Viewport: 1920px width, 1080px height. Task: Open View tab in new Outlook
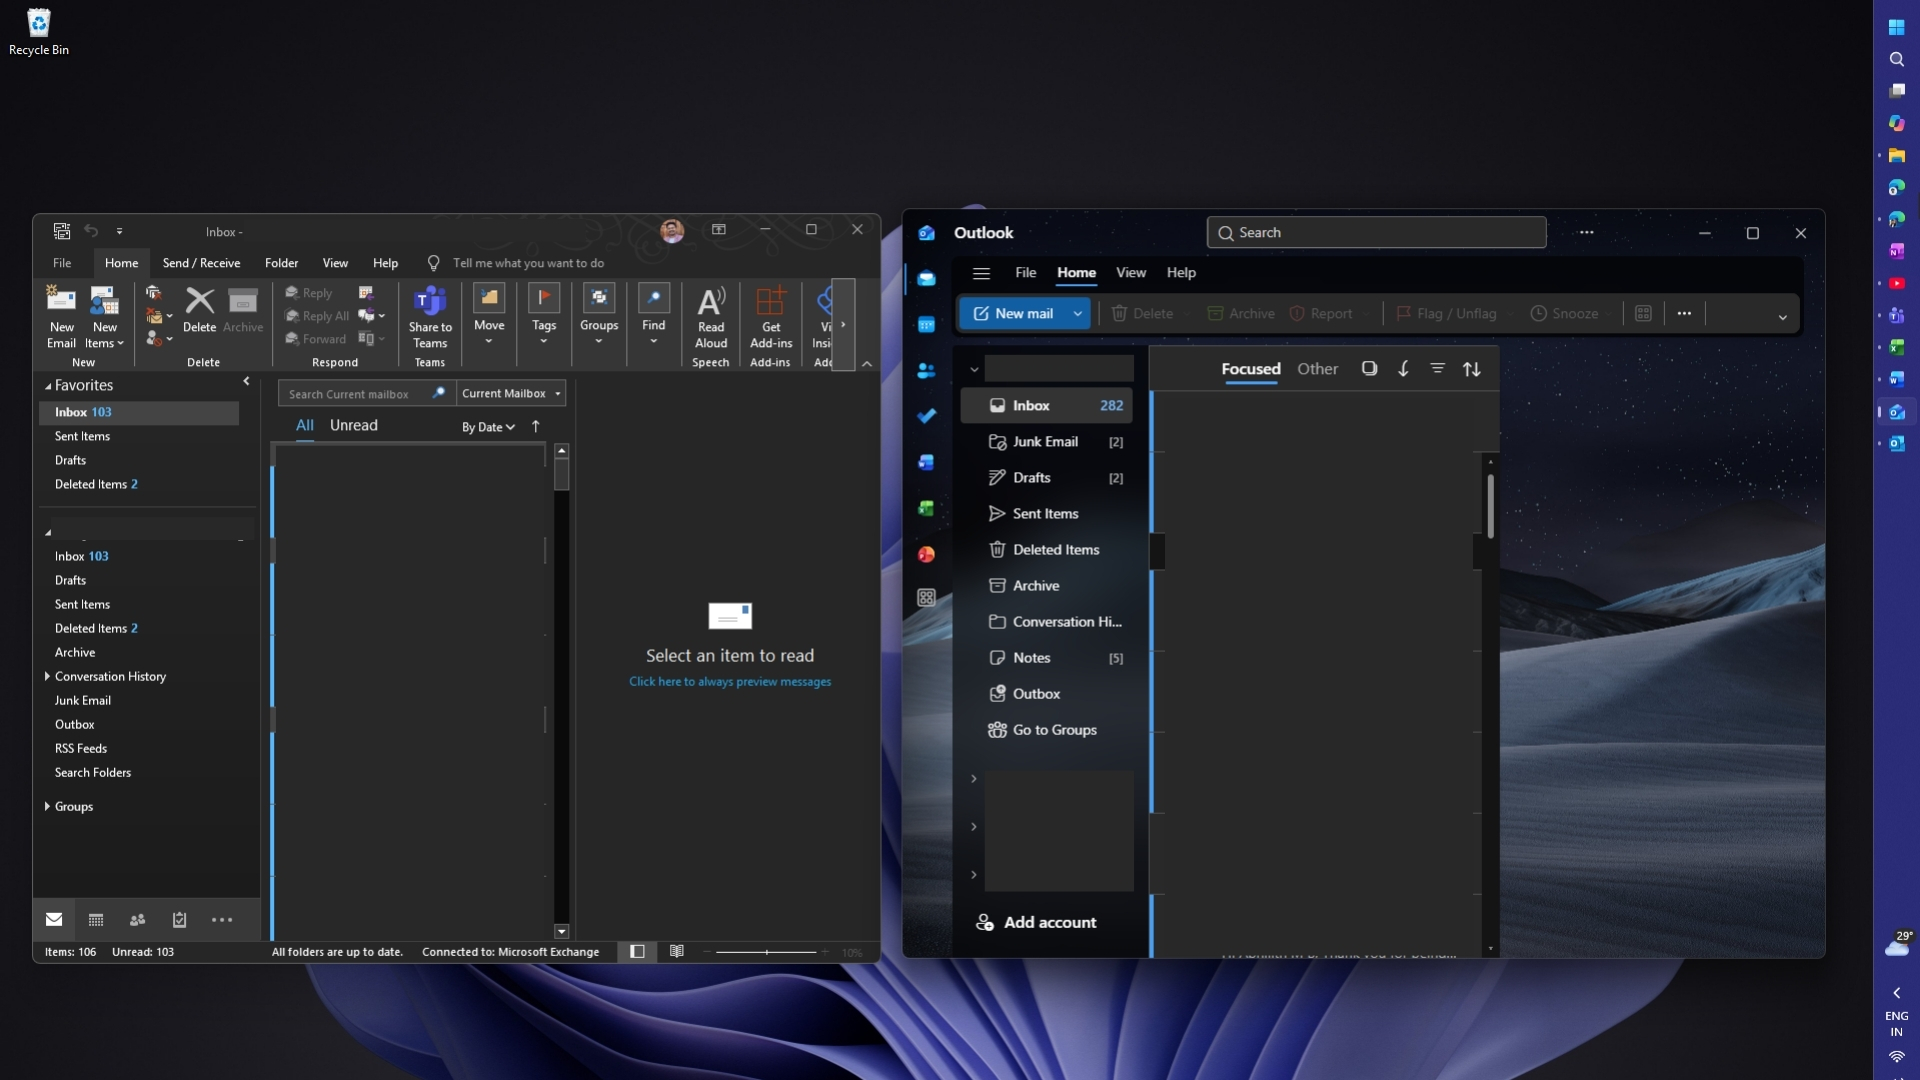click(1131, 273)
